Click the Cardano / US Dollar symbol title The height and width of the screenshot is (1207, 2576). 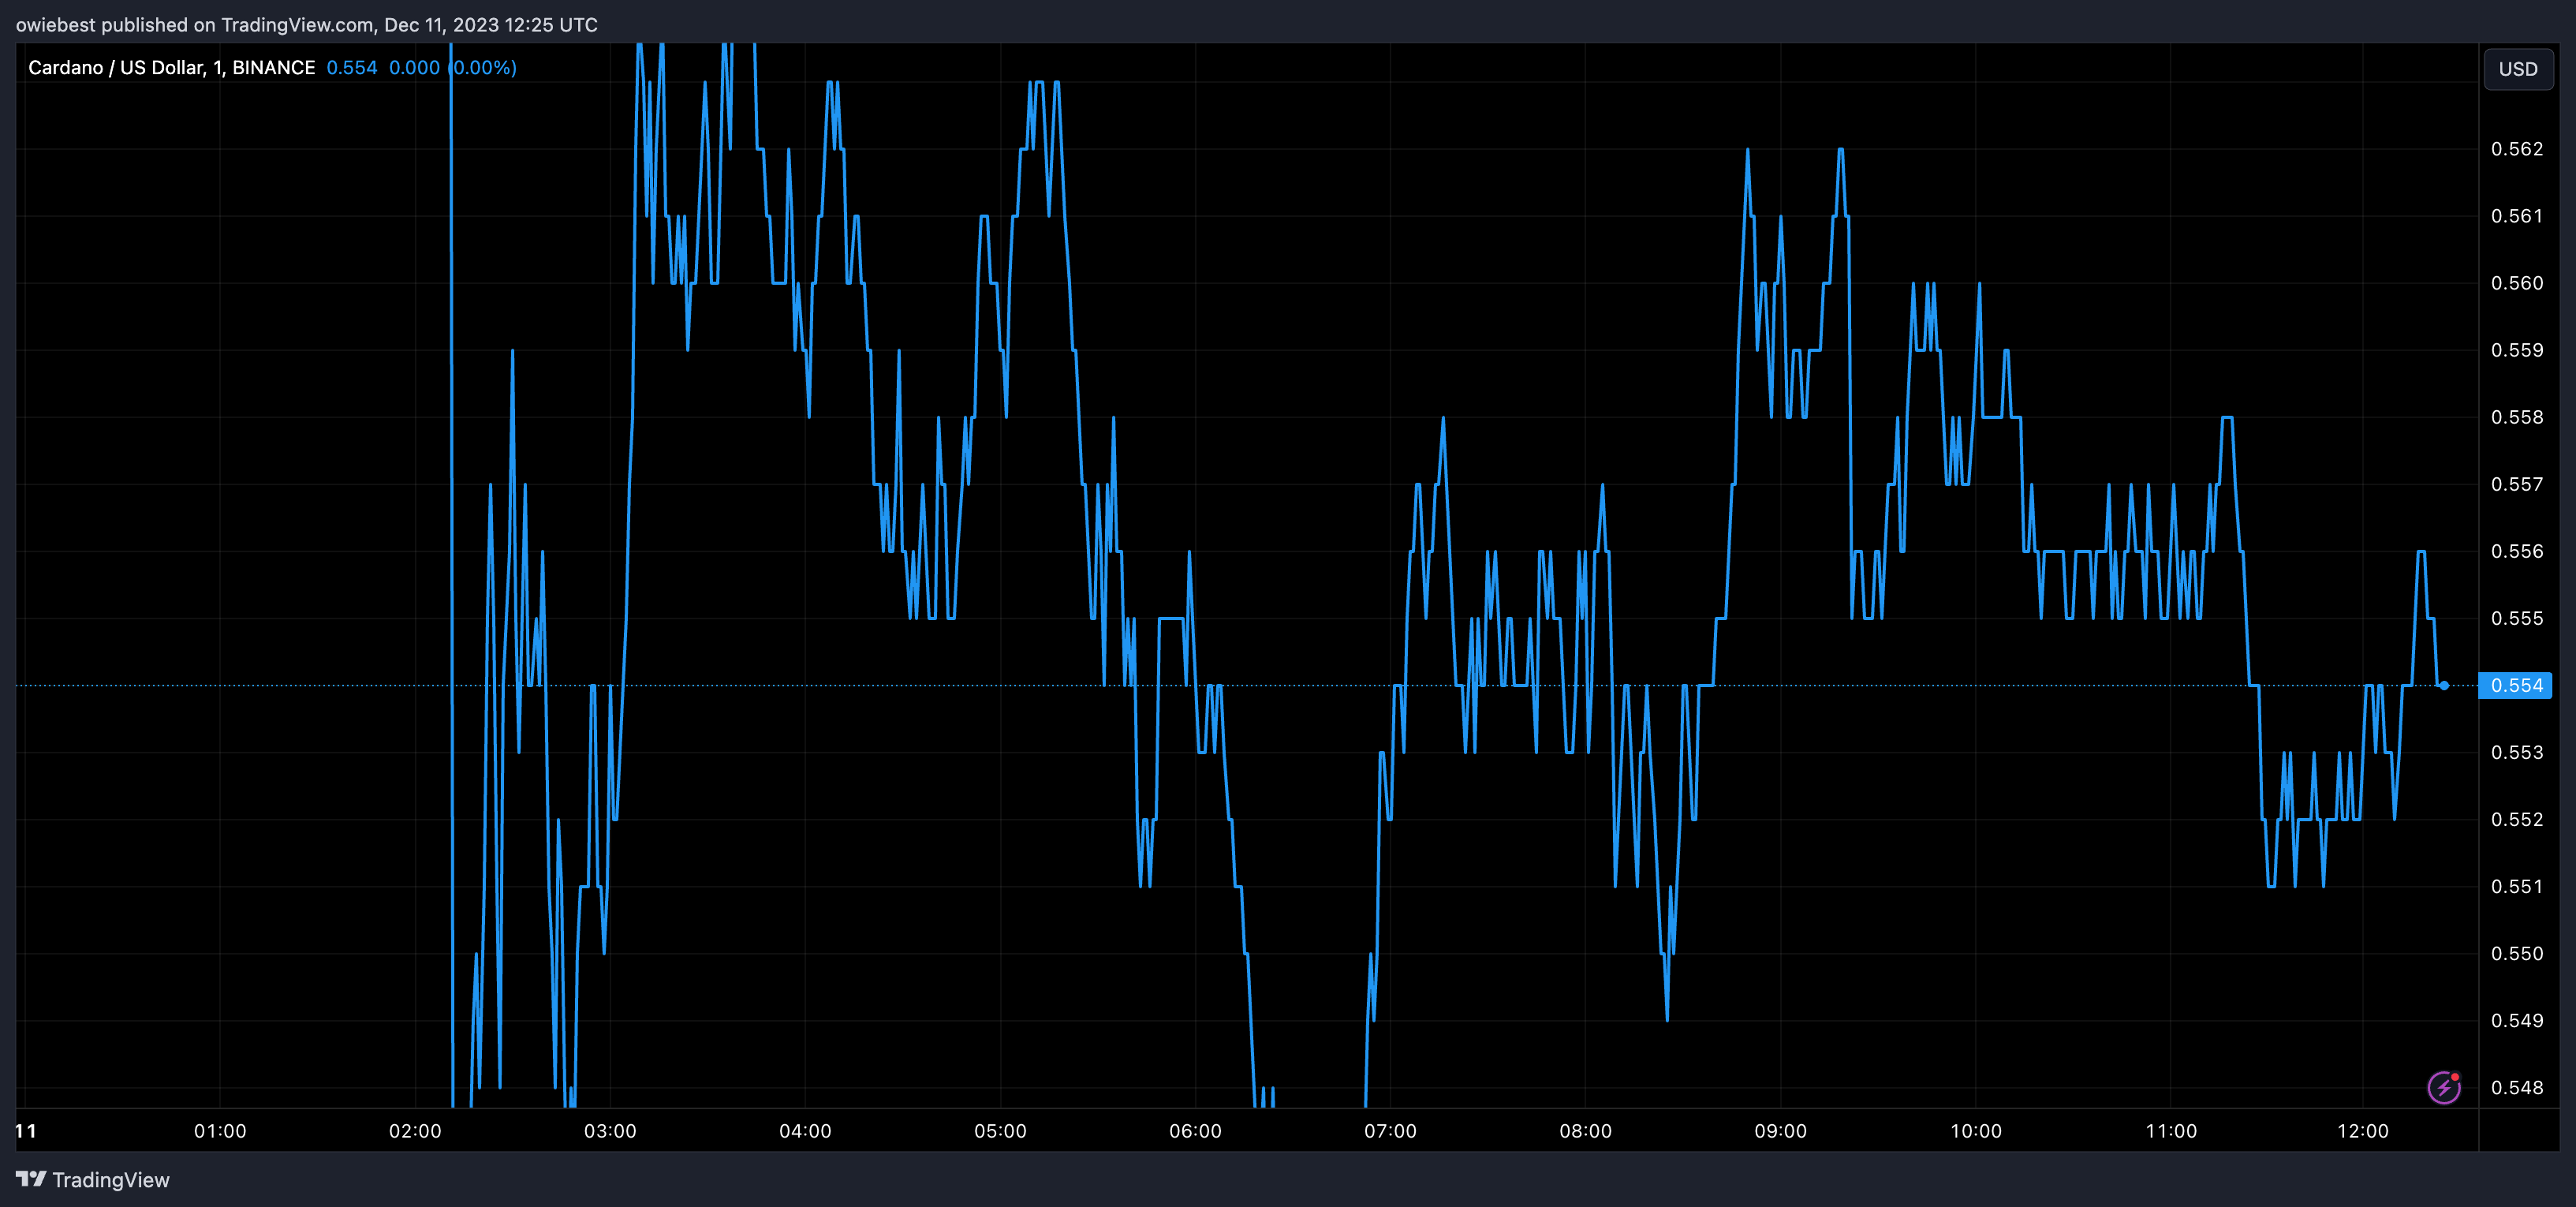116,68
